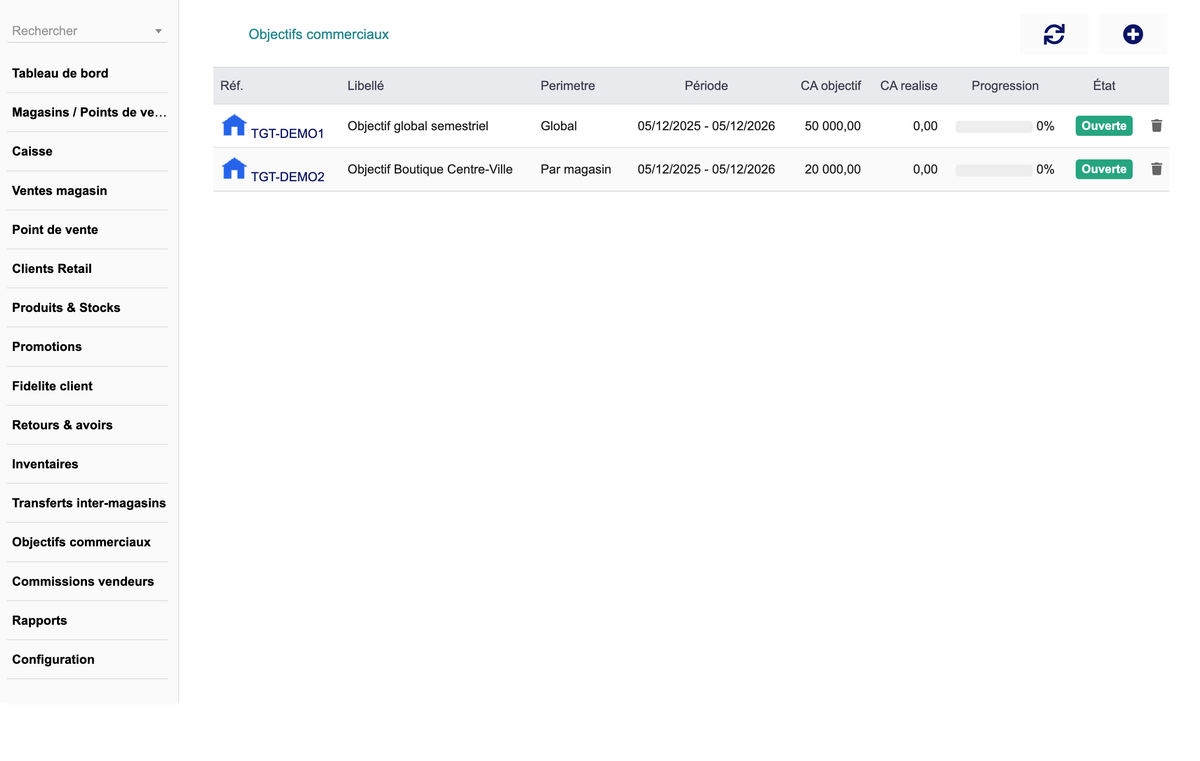Sort by Libellé column header
1200x761 pixels.
(x=366, y=86)
